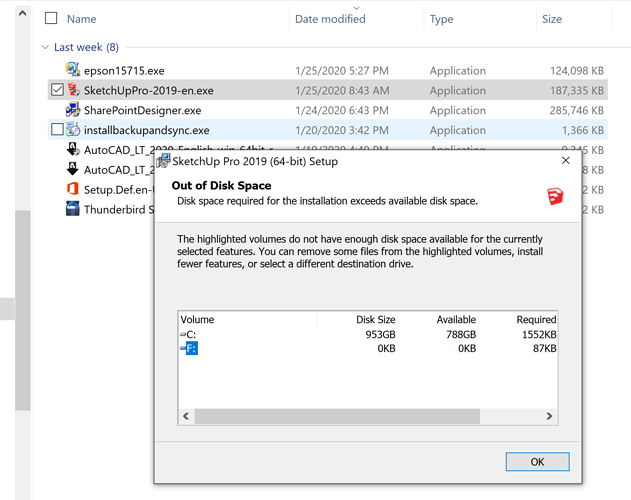
Task: Click the 1/24/2020 6:43 PM date cell
Action: point(342,110)
